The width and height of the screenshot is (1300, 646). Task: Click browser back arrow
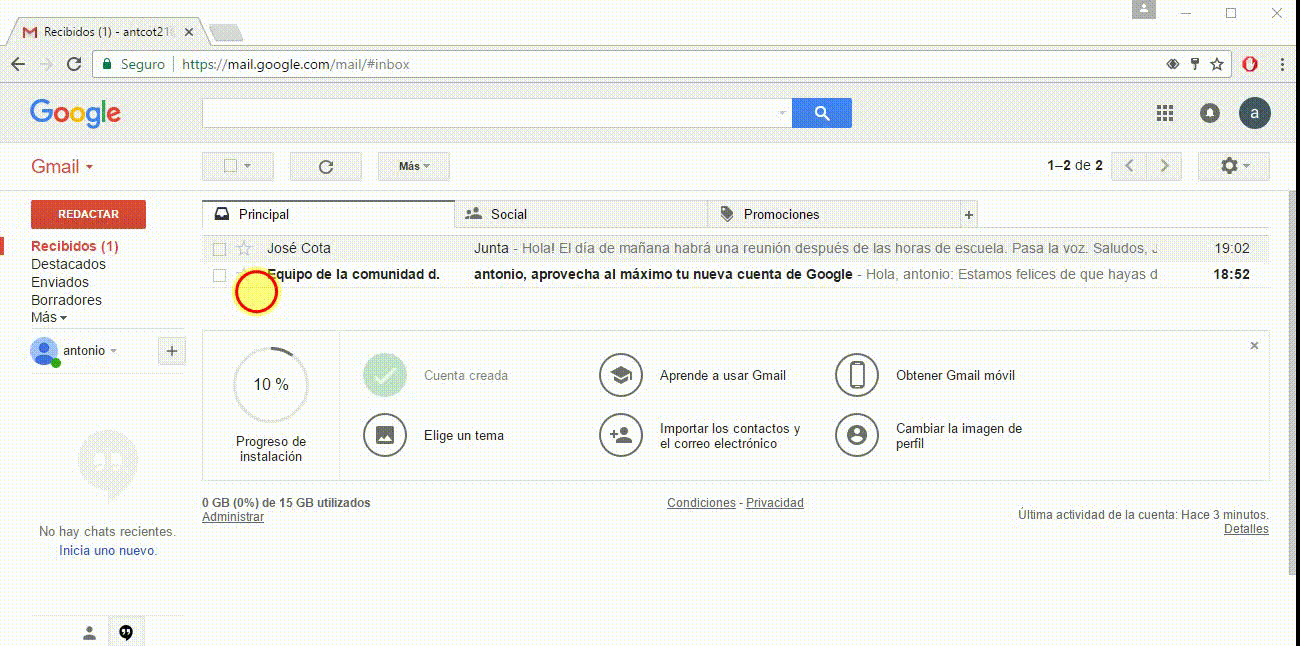18,64
